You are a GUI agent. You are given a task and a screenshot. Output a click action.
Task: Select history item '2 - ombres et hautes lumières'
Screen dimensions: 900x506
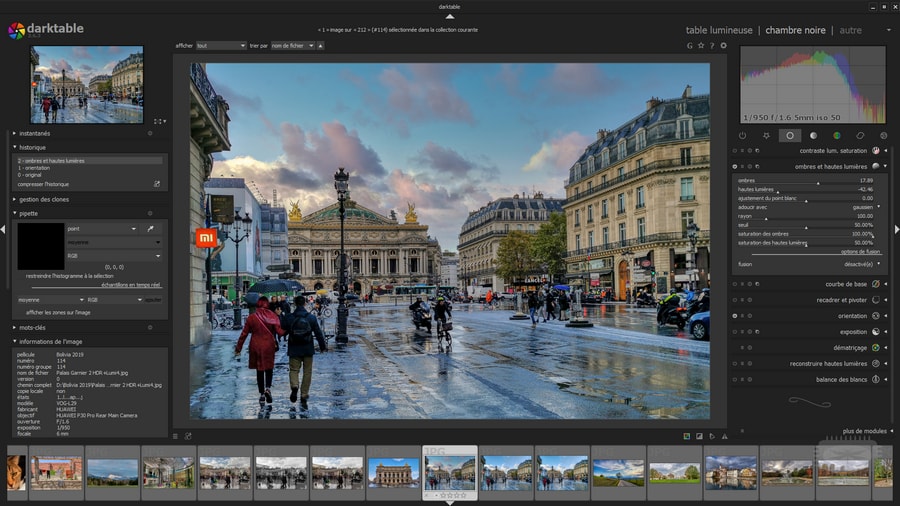(90, 161)
